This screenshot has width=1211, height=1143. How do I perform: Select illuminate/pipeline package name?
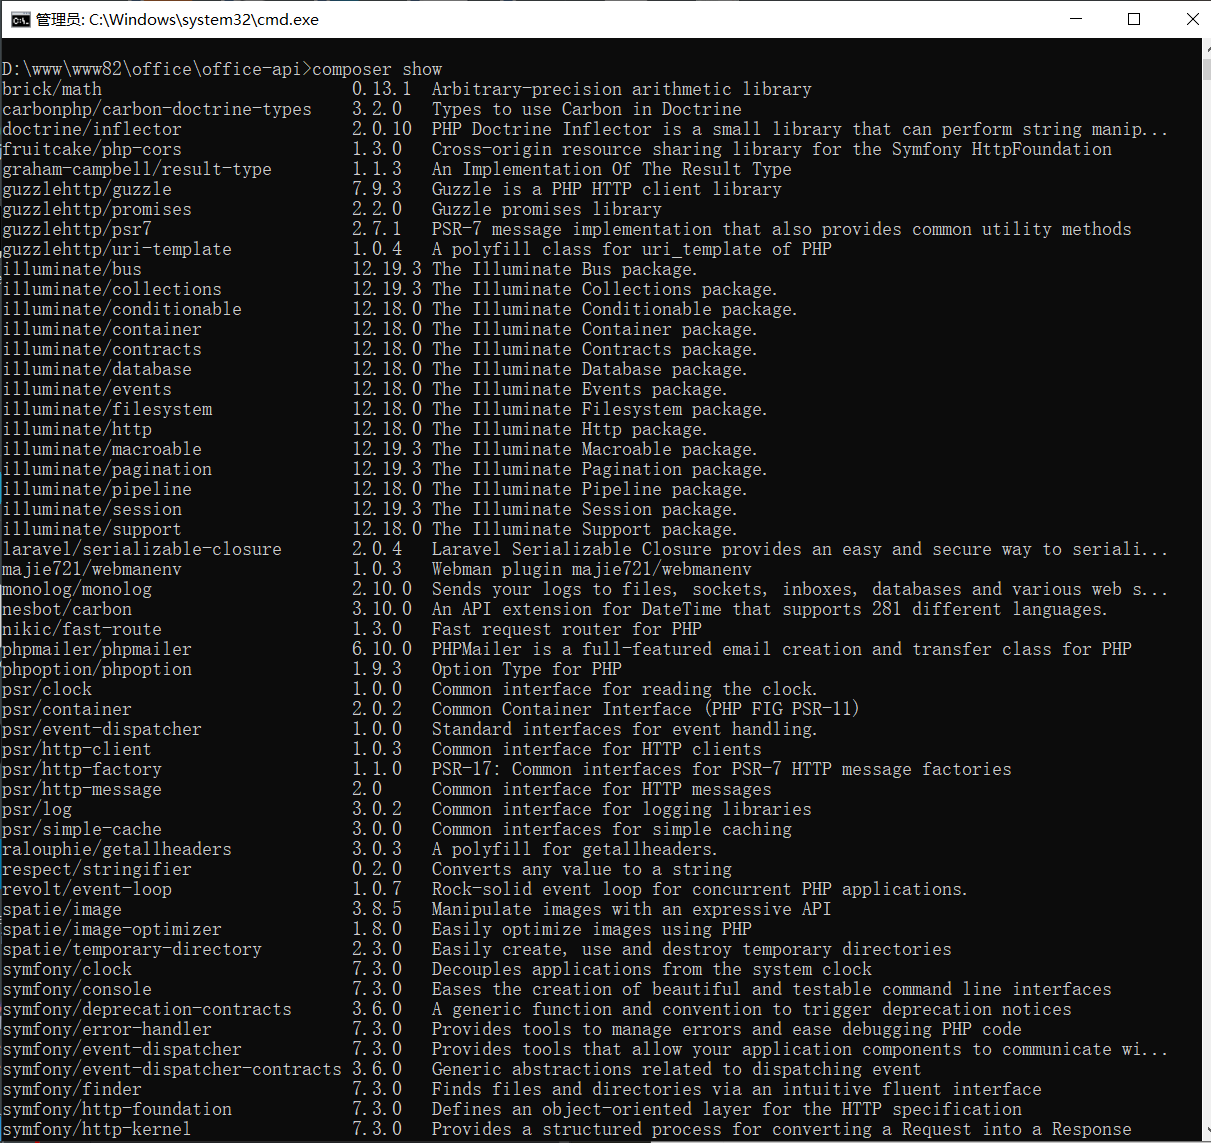pos(97,489)
